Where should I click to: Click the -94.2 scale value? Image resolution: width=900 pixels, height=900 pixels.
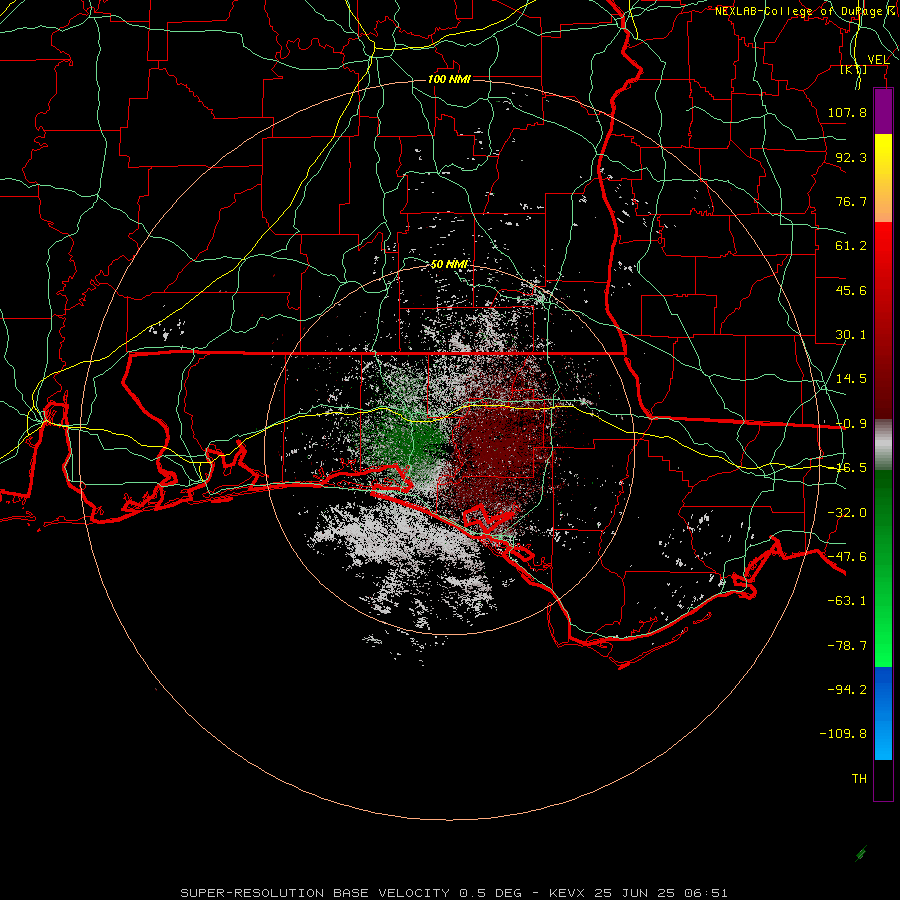pyautogui.click(x=847, y=690)
